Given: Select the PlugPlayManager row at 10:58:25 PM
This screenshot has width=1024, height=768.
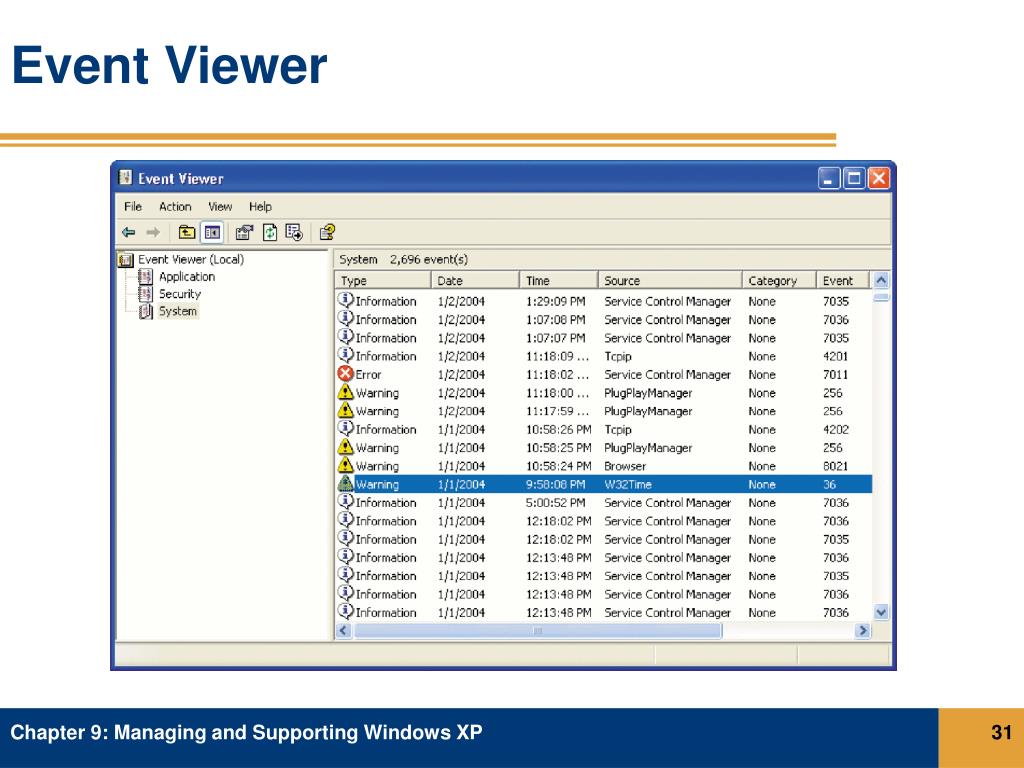Looking at the screenshot, I should pos(603,447).
